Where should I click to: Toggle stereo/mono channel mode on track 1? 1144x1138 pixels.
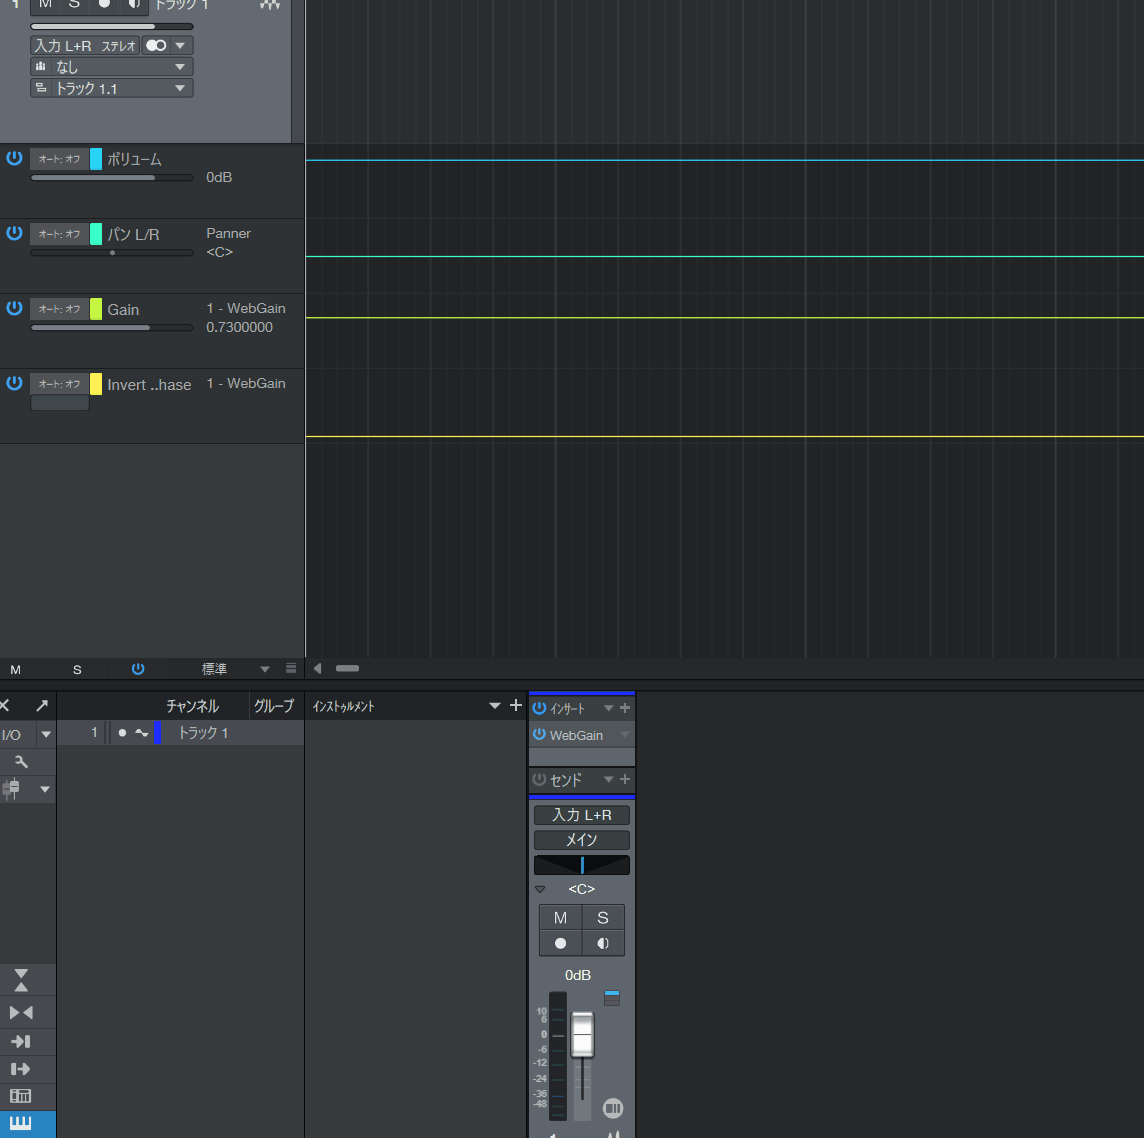coord(155,45)
